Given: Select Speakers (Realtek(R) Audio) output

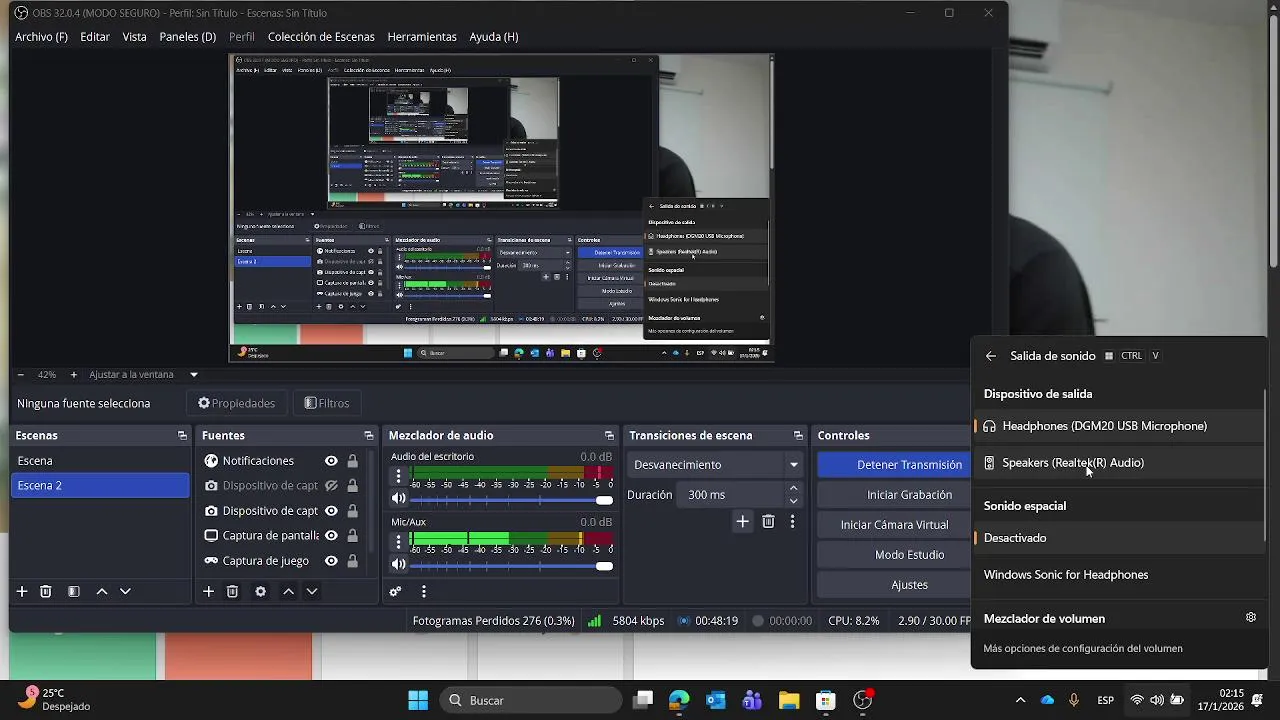Looking at the screenshot, I should click(1118, 463).
